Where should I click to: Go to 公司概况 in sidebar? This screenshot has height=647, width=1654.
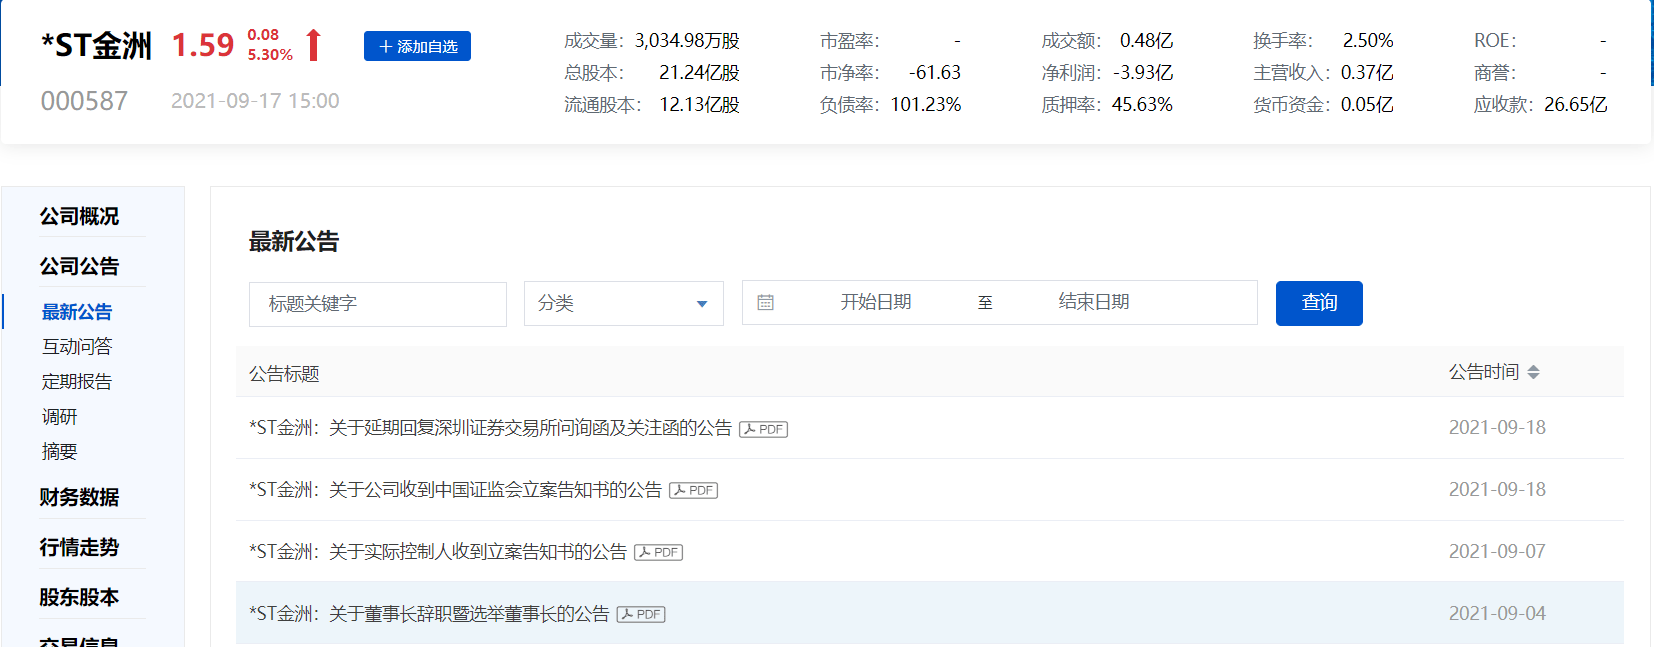click(x=79, y=216)
